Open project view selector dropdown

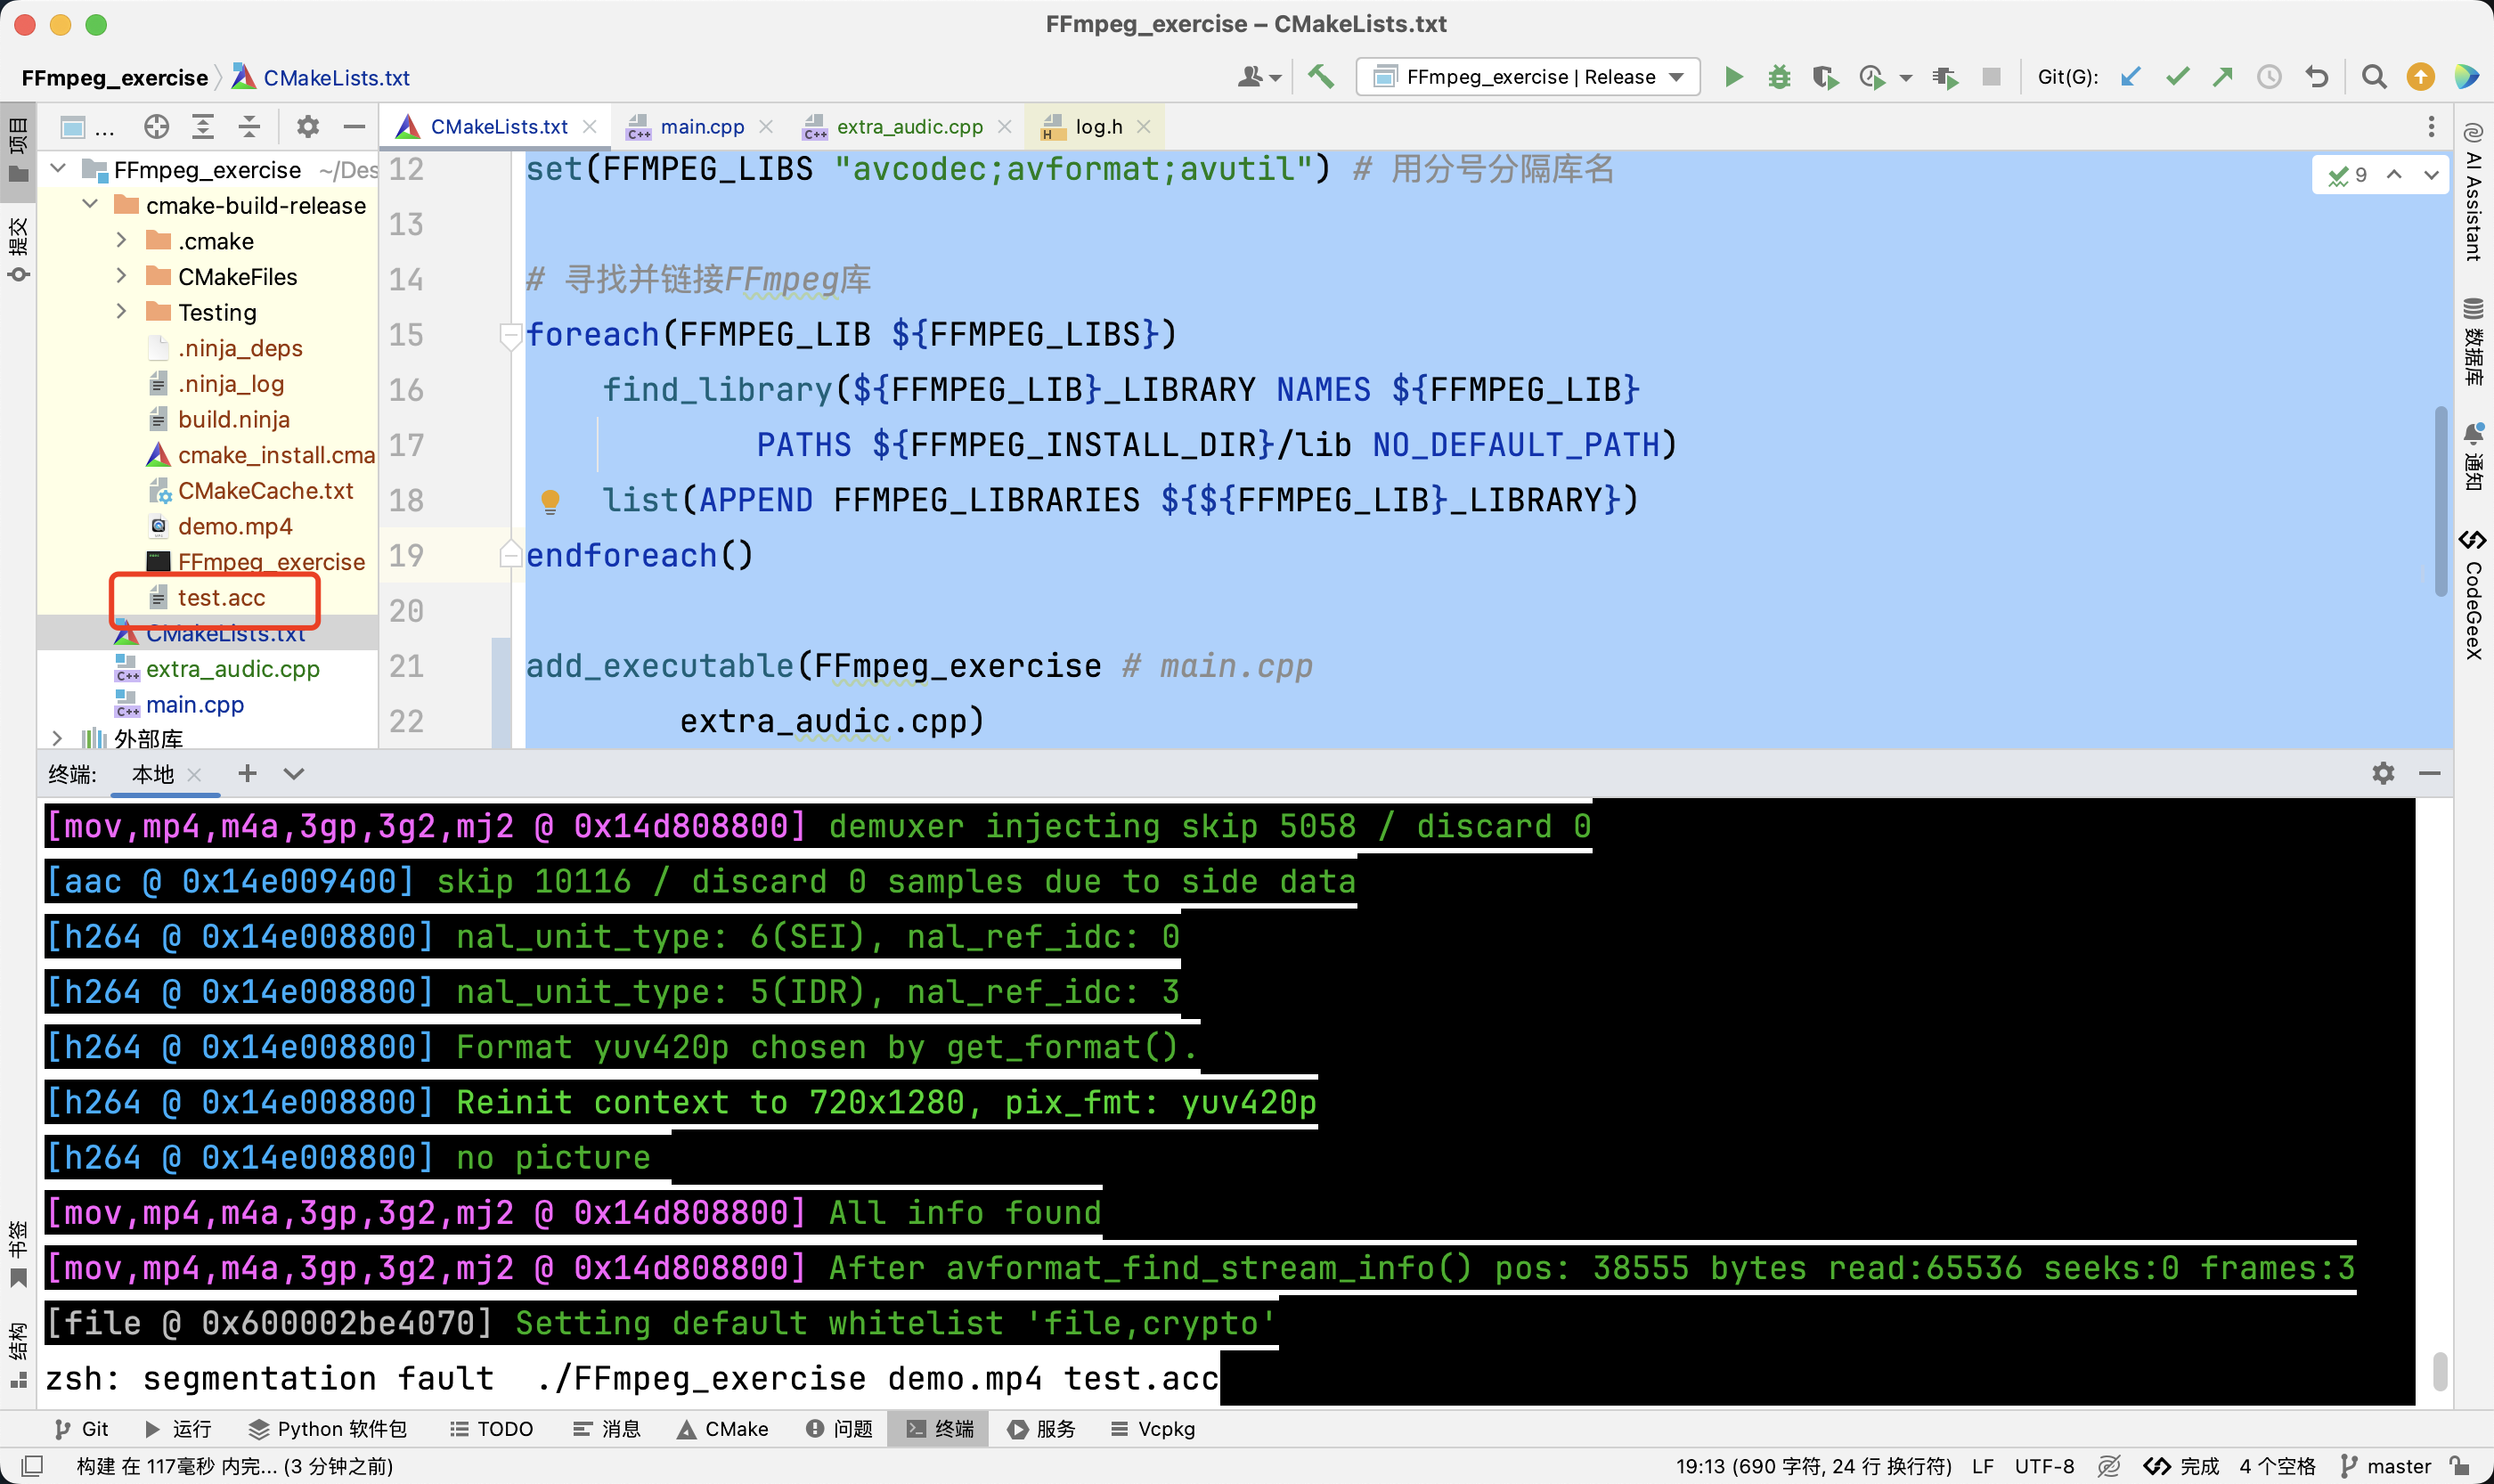86,127
